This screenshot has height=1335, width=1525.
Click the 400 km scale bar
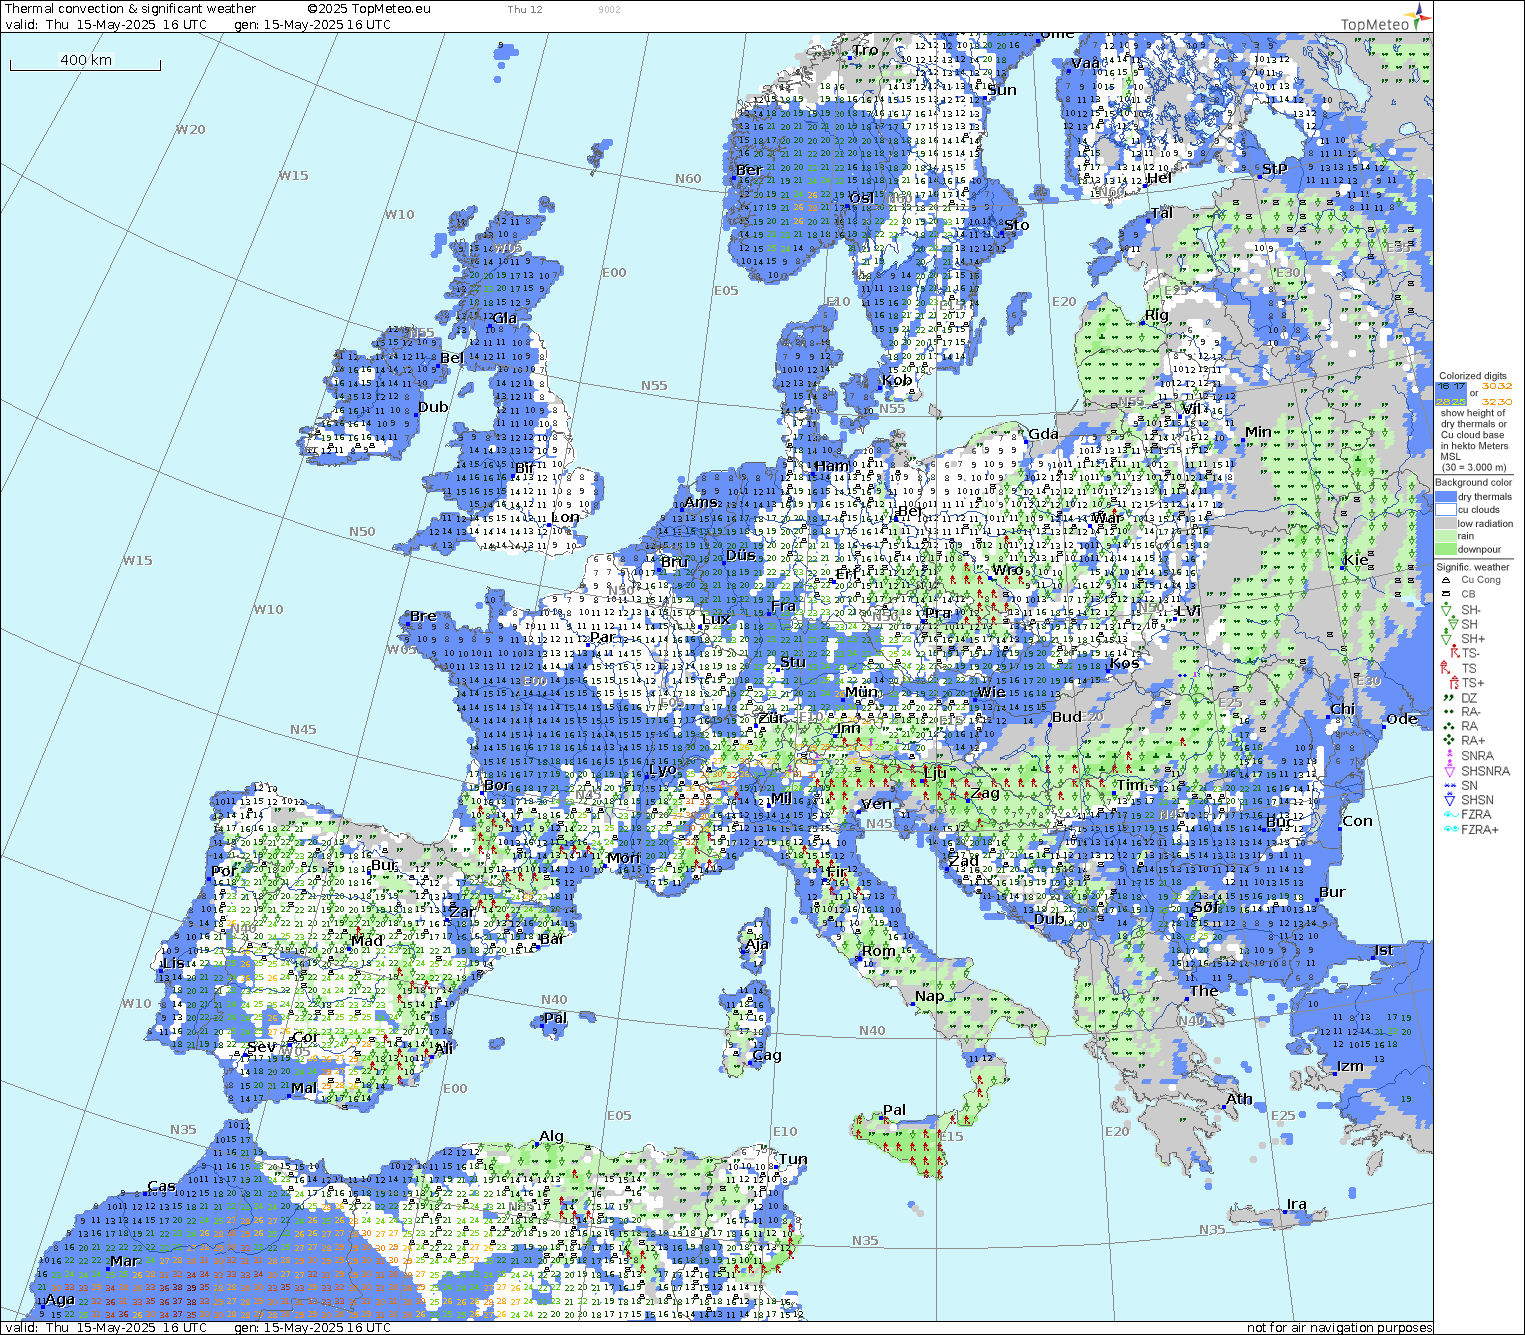point(85,62)
